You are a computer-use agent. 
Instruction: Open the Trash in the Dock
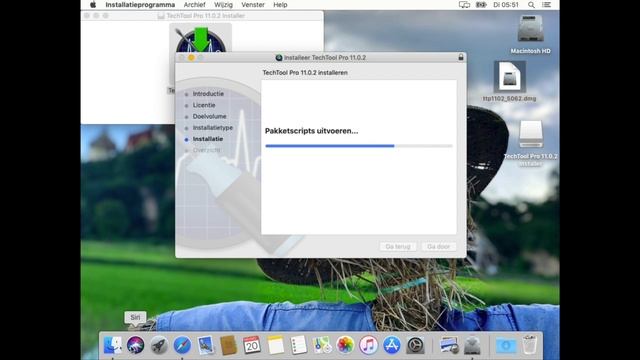coord(530,345)
